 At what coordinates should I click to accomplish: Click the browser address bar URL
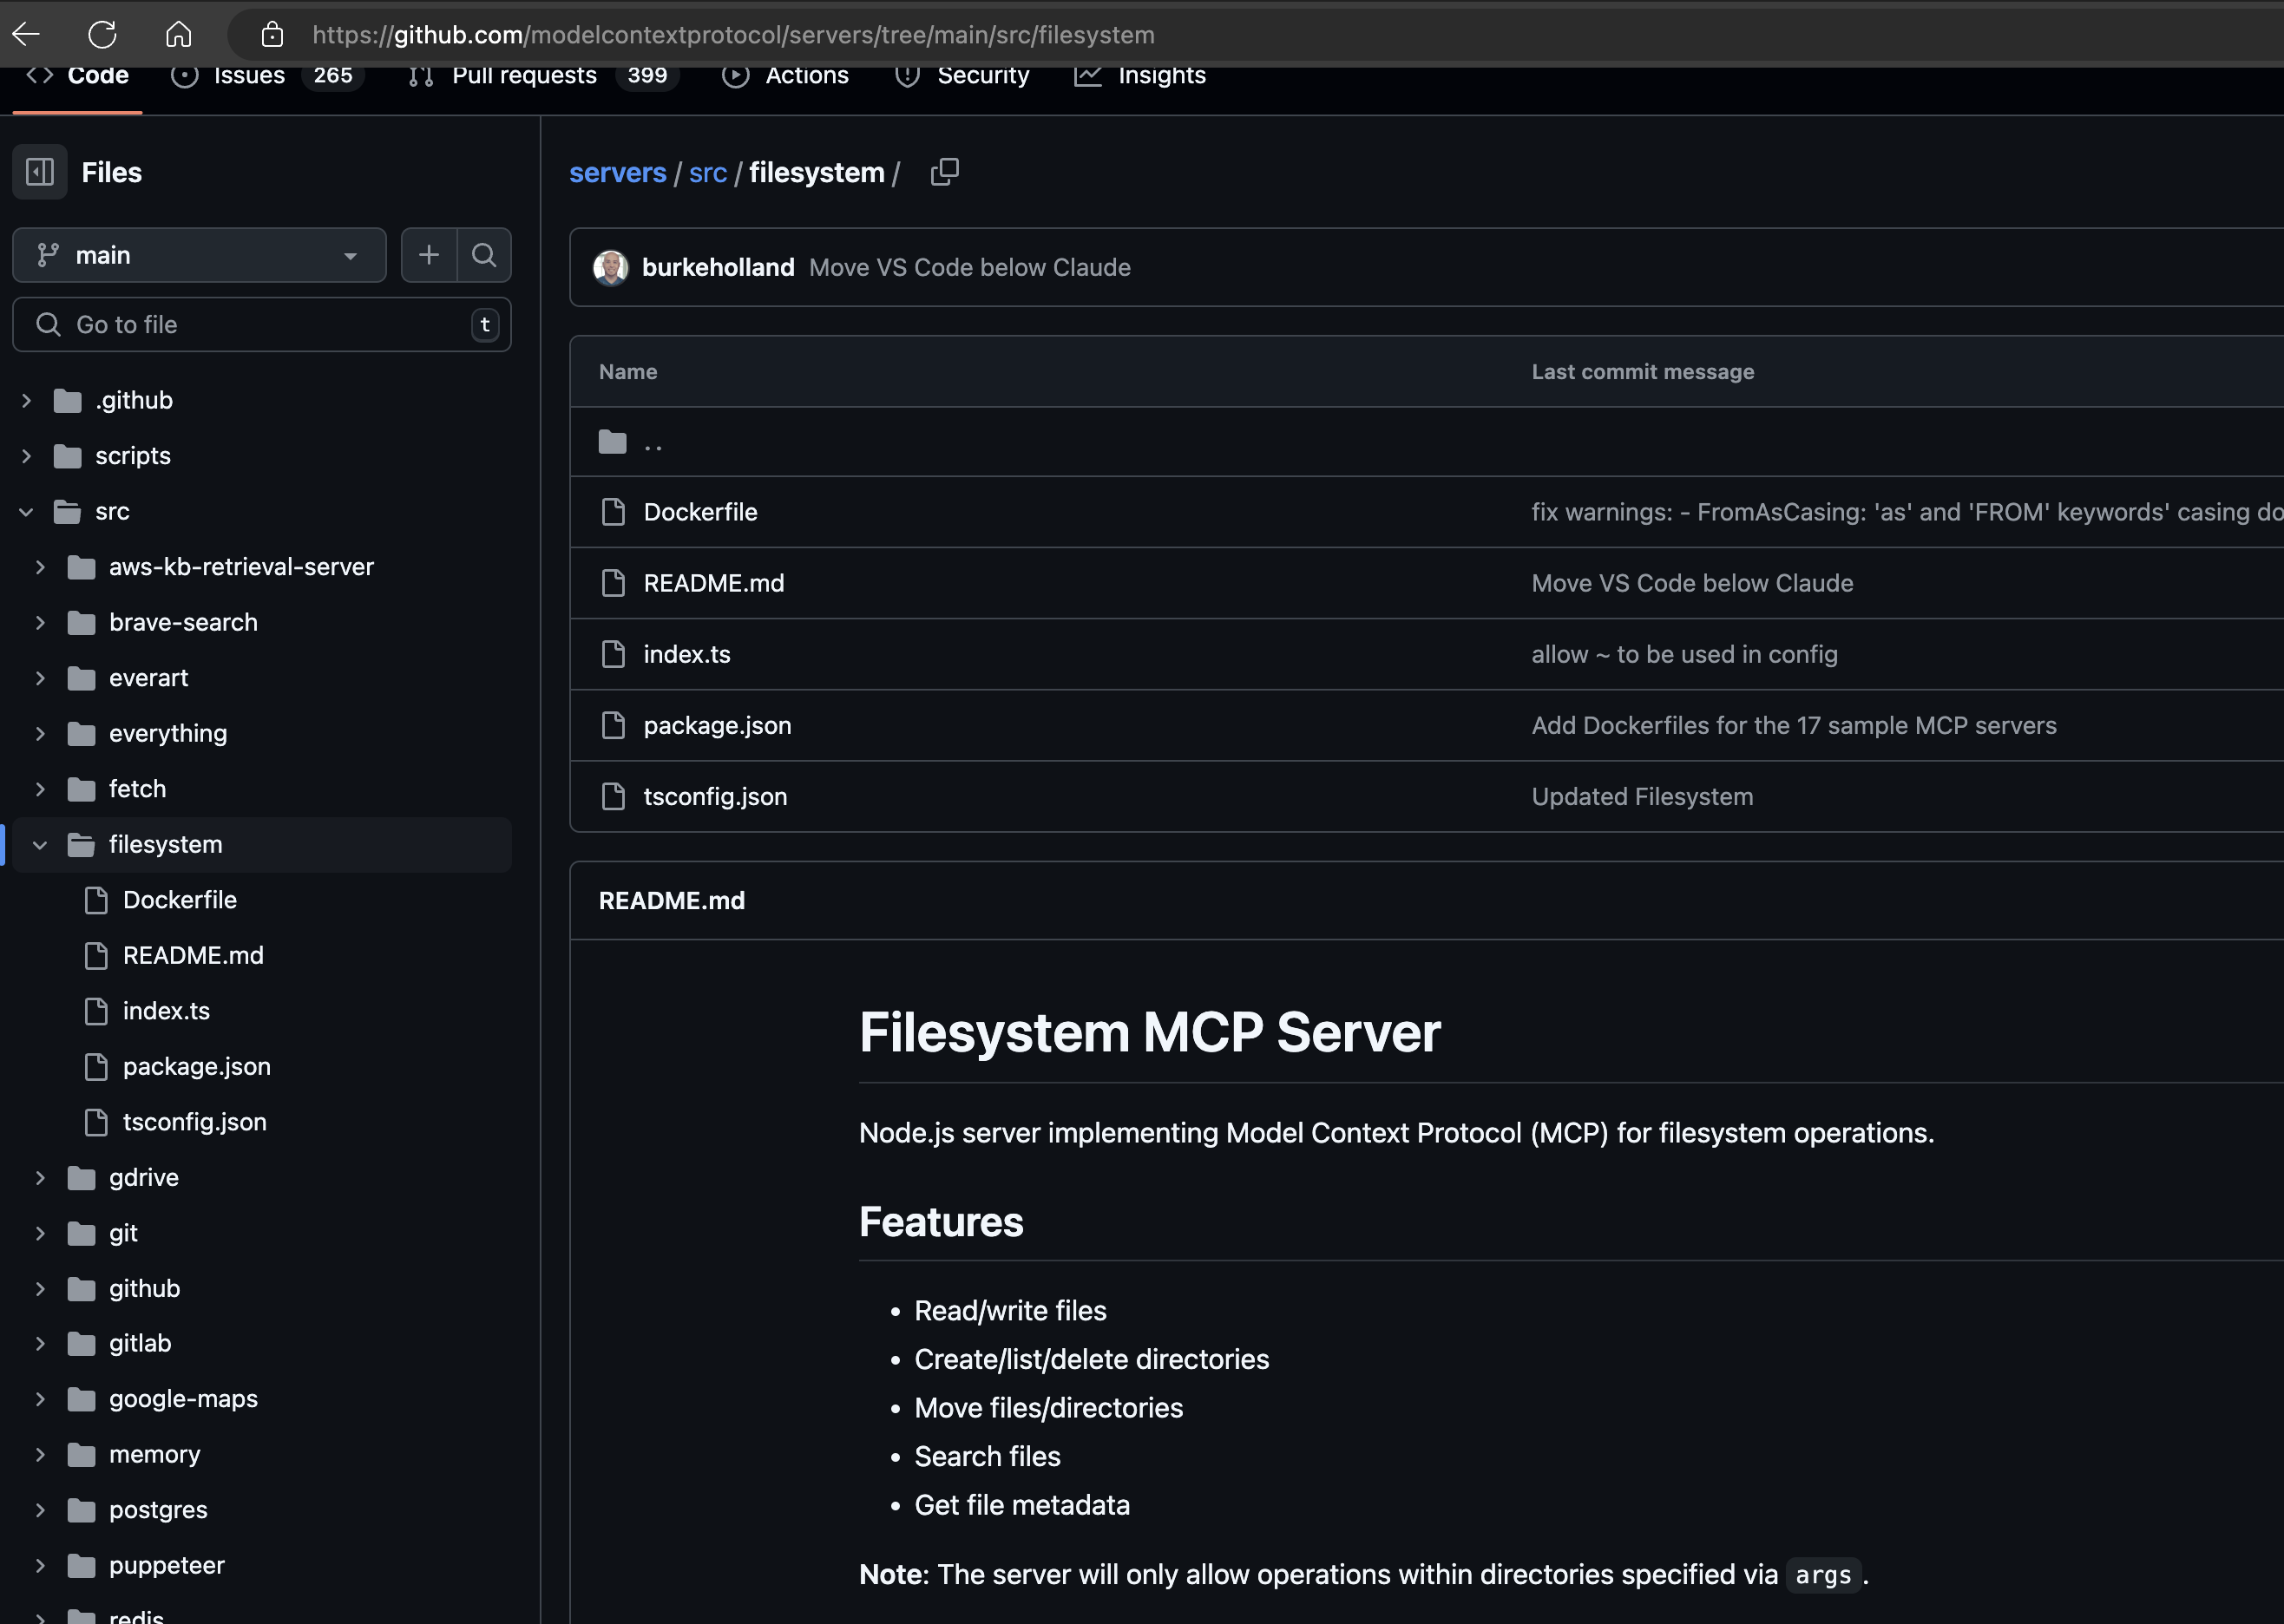point(733,35)
